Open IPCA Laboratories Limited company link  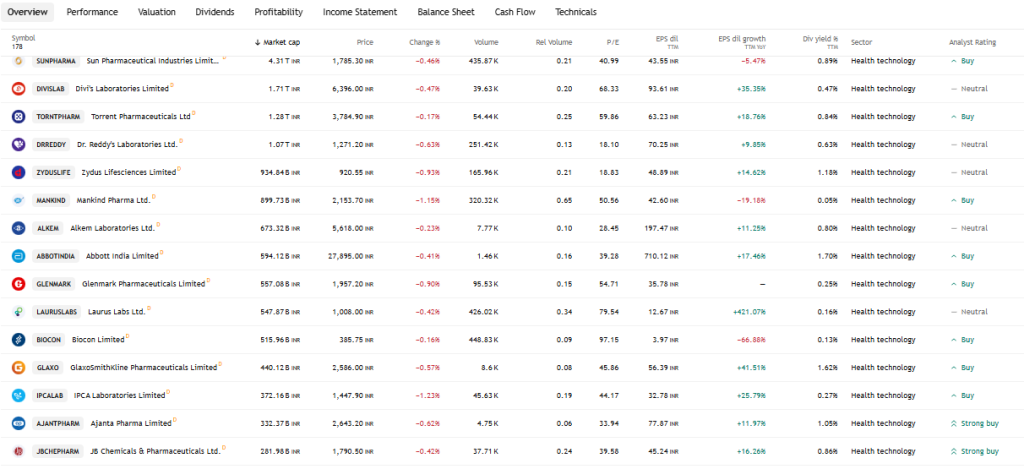pos(120,396)
